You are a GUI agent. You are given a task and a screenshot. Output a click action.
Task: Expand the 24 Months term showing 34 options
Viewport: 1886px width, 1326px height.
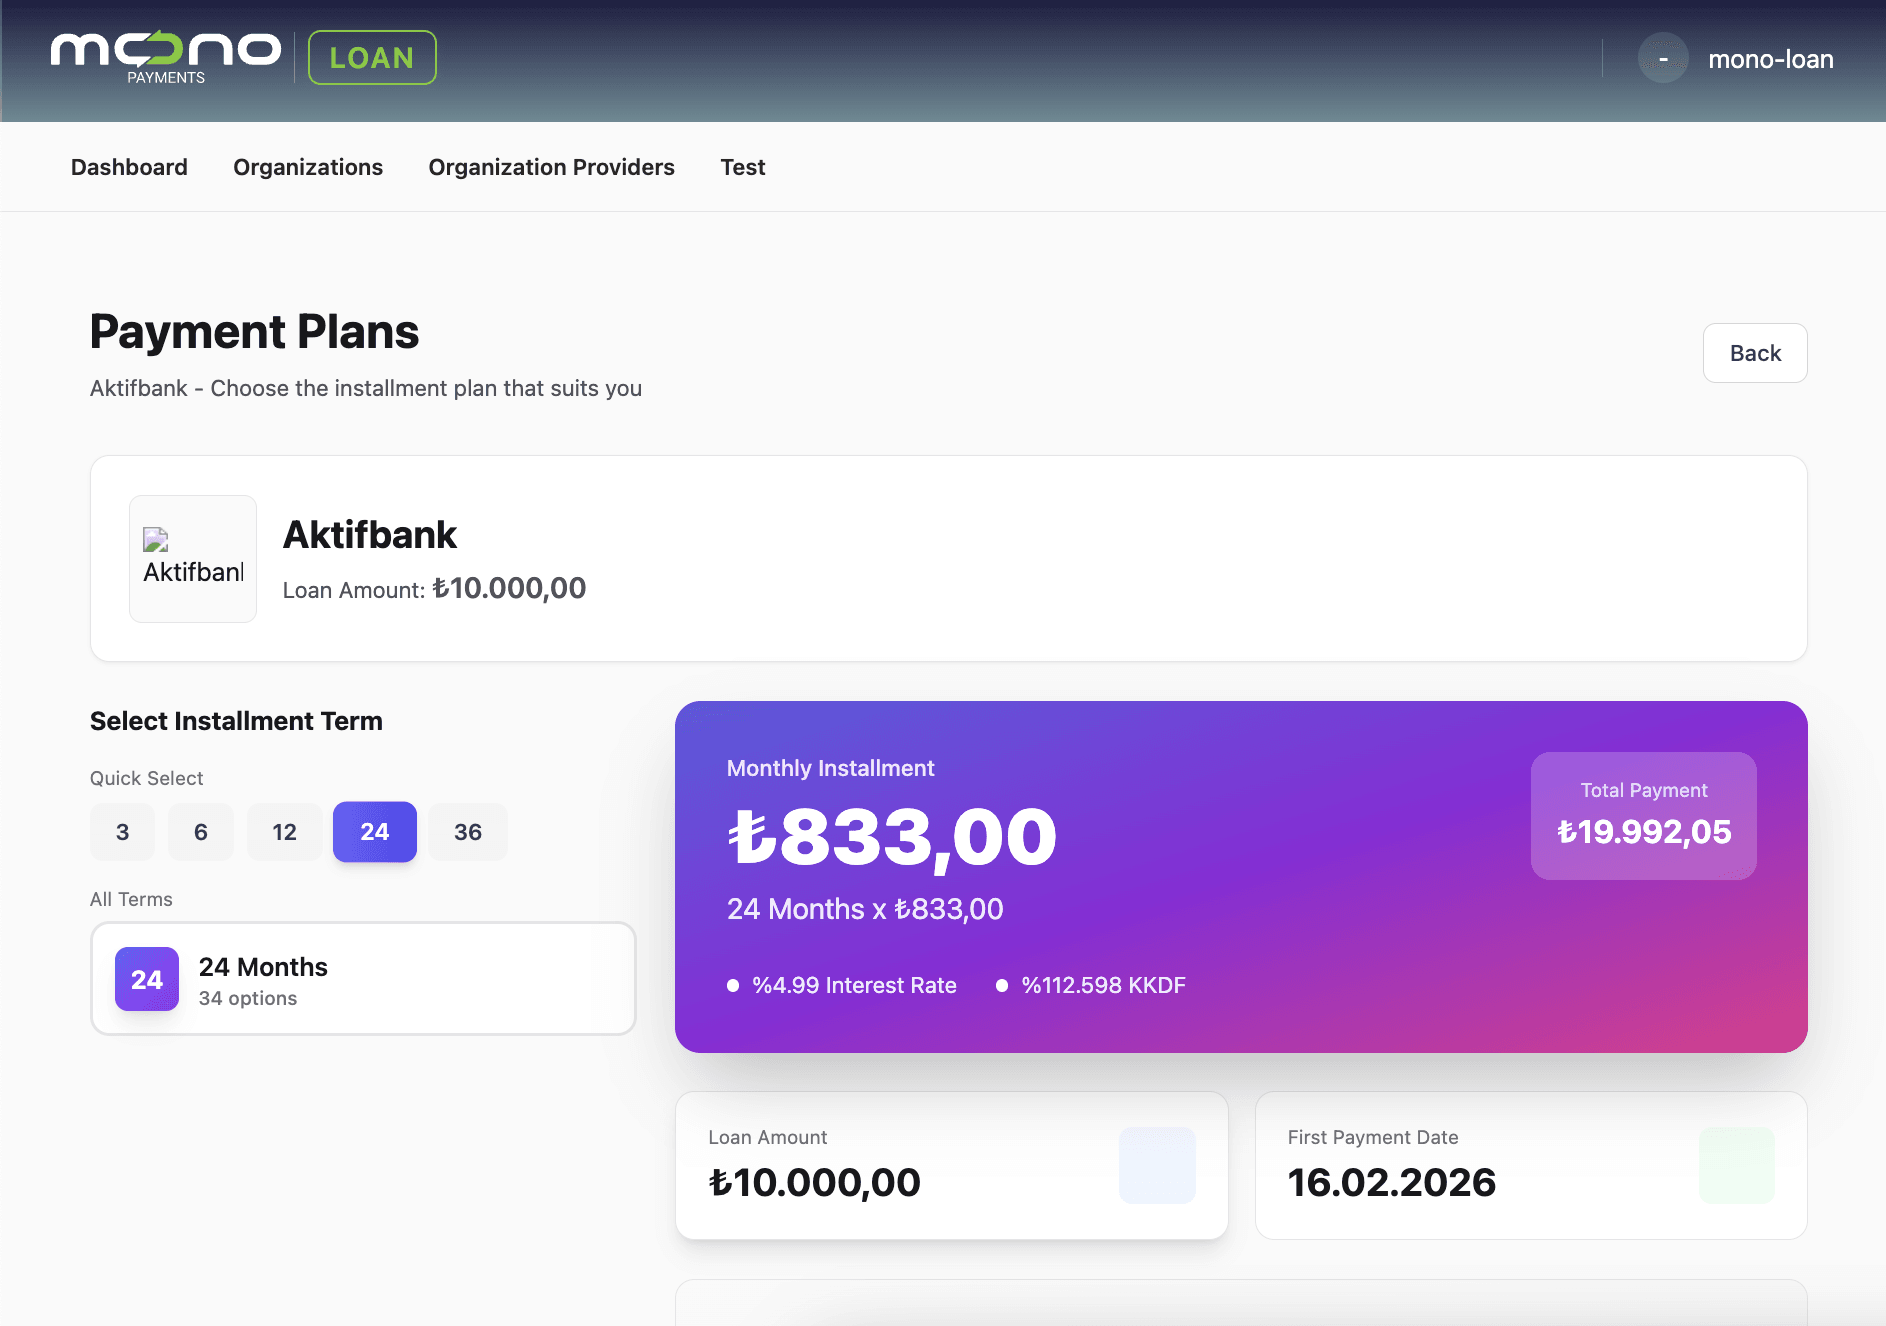pyautogui.click(x=362, y=978)
